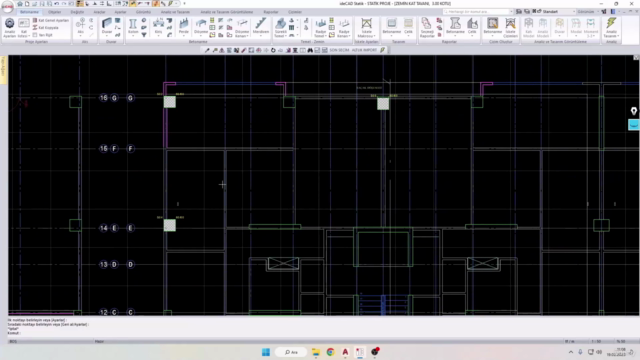Open the Ayarlar tab

(x=120, y=12)
